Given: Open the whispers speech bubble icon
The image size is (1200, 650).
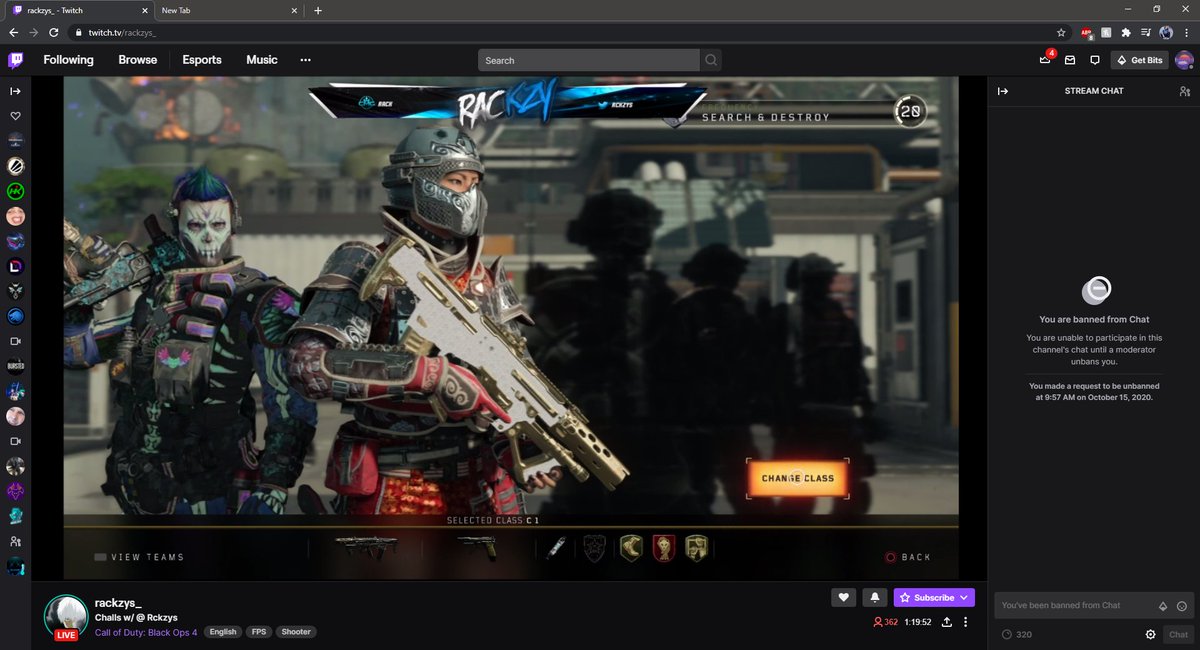Looking at the screenshot, I should click(x=1095, y=60).
